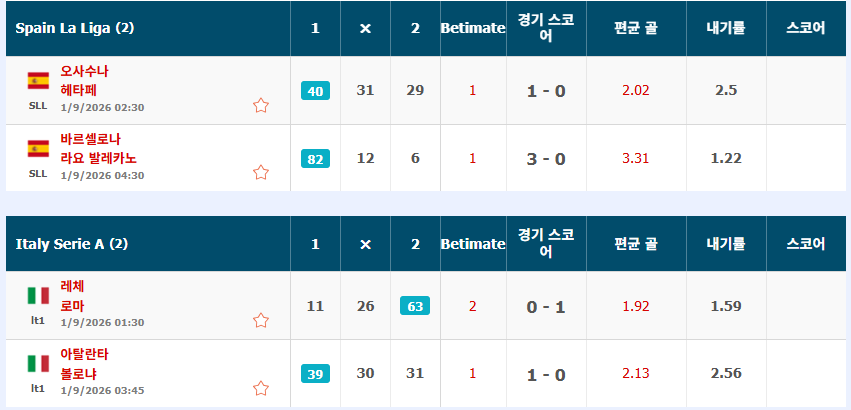Open the 로마 team link
This screenshot has width=851, height=410.
72,306
